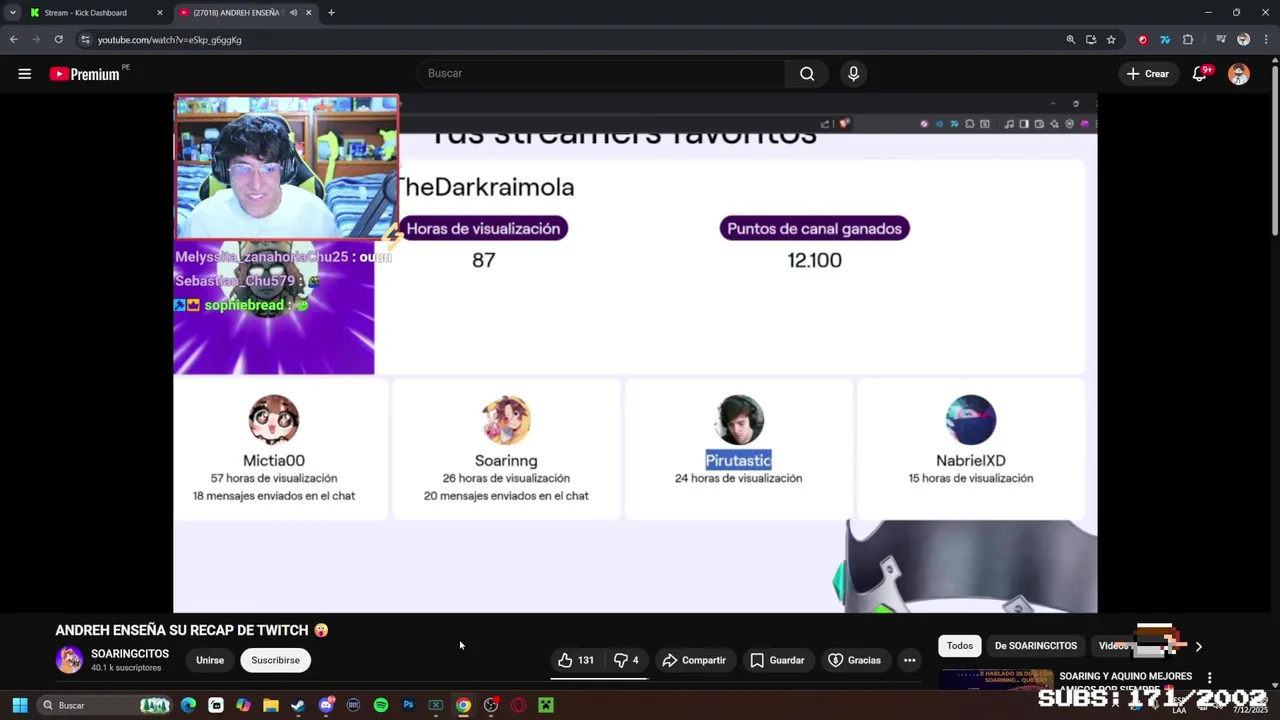Go to YouTube Premium home logo
The height and width of the screenshot is (720, 1280).
tap(85, 74)
